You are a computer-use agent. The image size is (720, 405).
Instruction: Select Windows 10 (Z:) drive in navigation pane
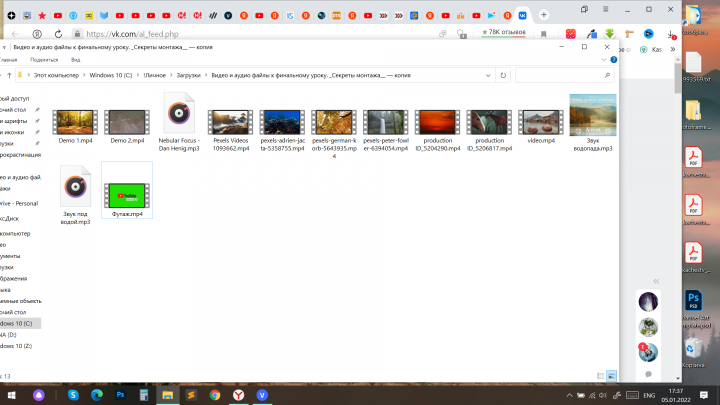[x=17, y=346]
